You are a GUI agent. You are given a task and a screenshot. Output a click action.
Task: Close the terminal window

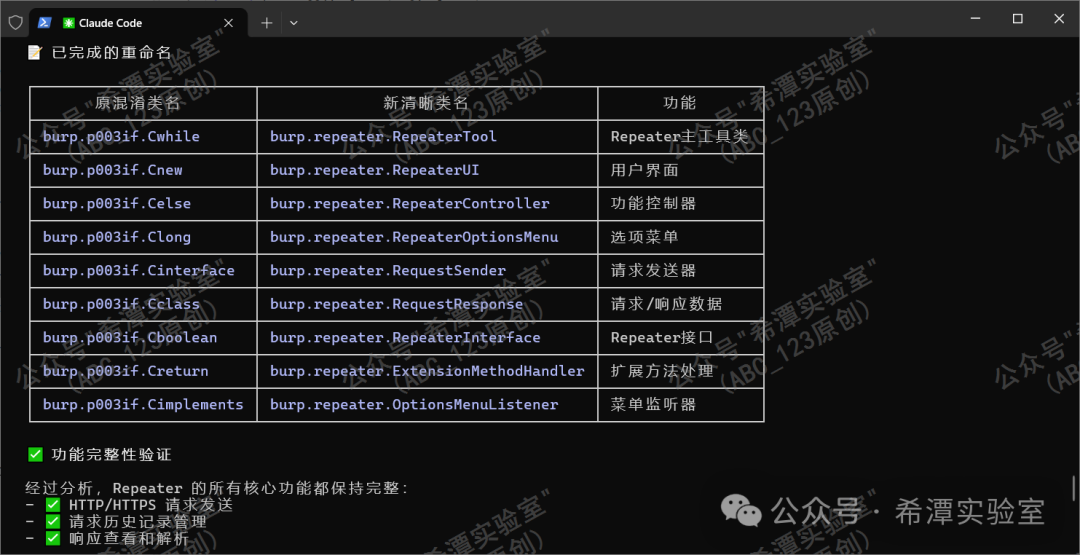1059,19
